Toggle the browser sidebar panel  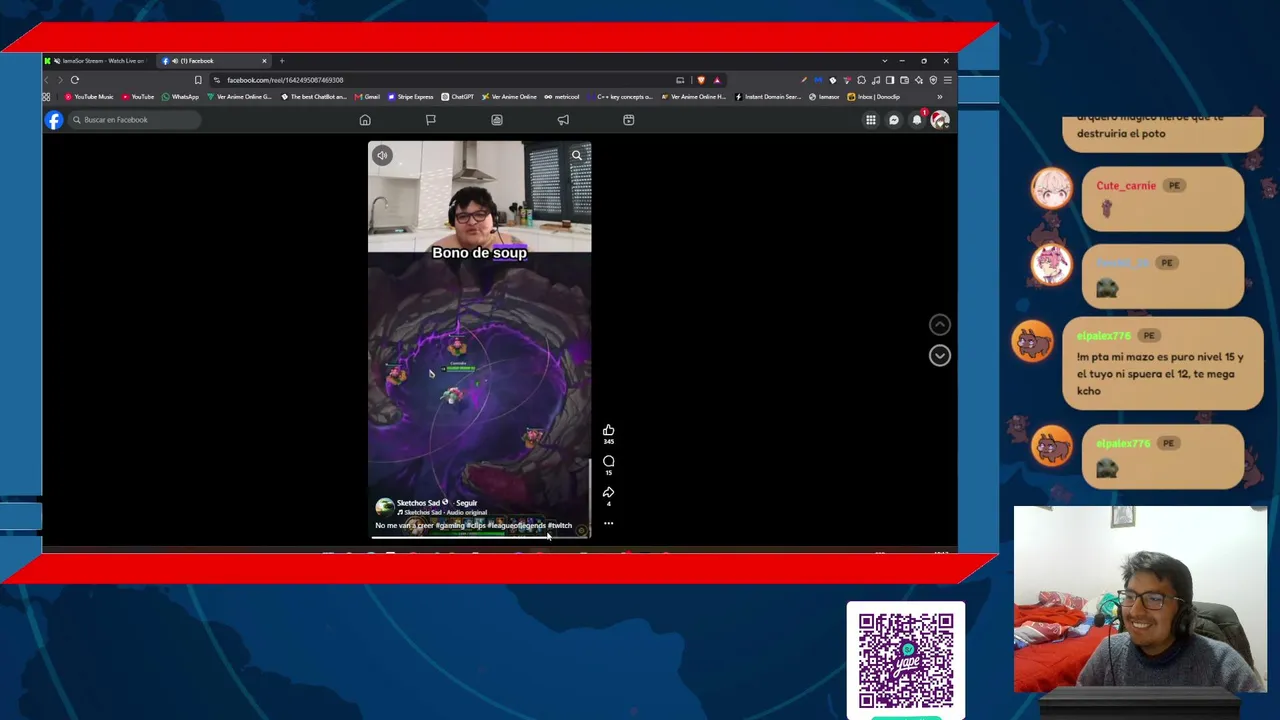point(890,80)
